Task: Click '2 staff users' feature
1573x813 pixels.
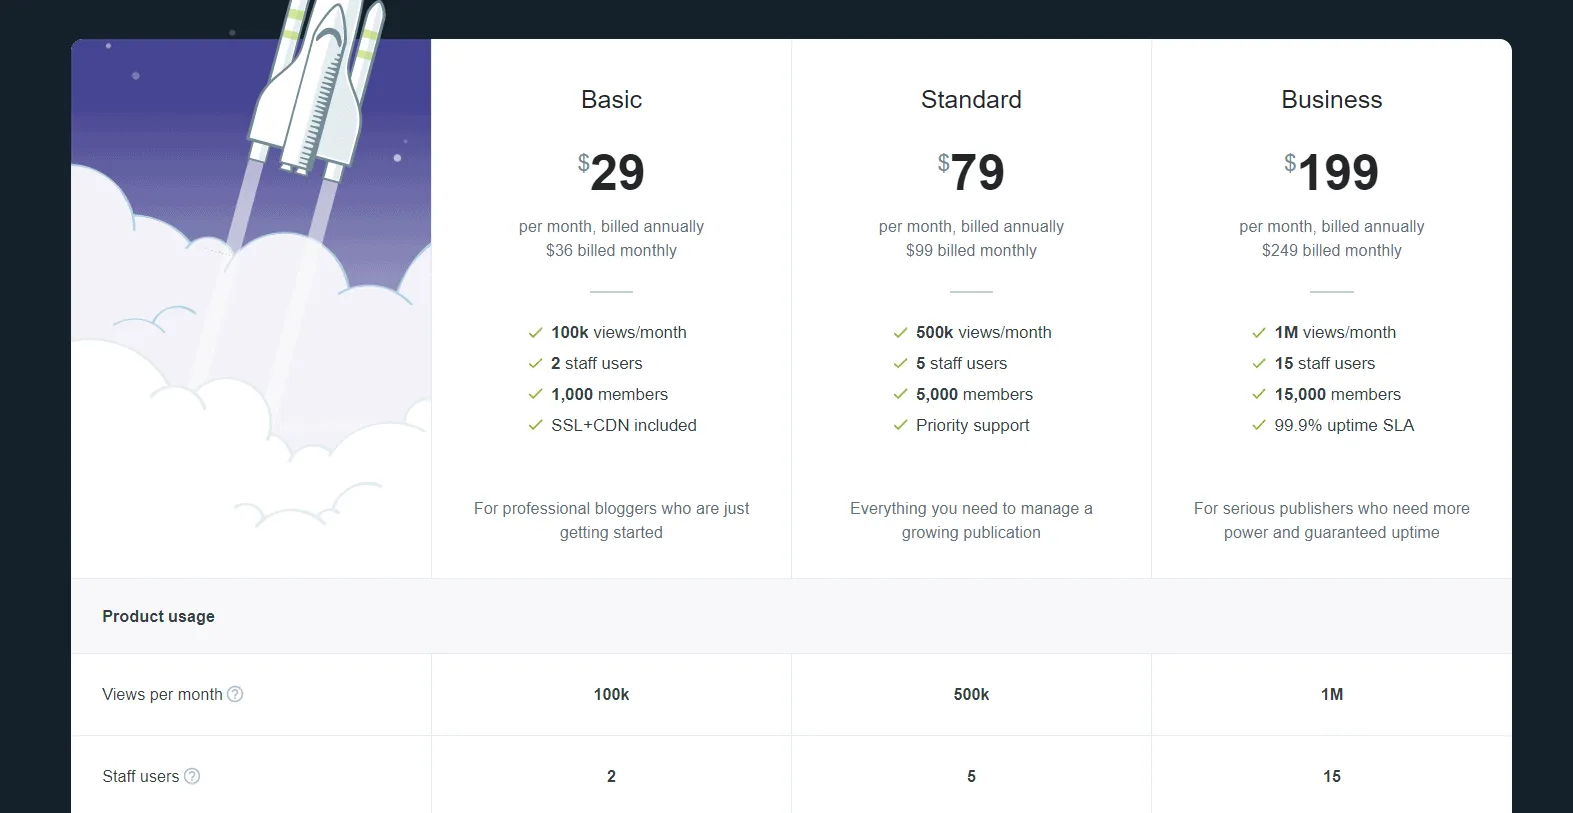Action: tap(597, 364)
